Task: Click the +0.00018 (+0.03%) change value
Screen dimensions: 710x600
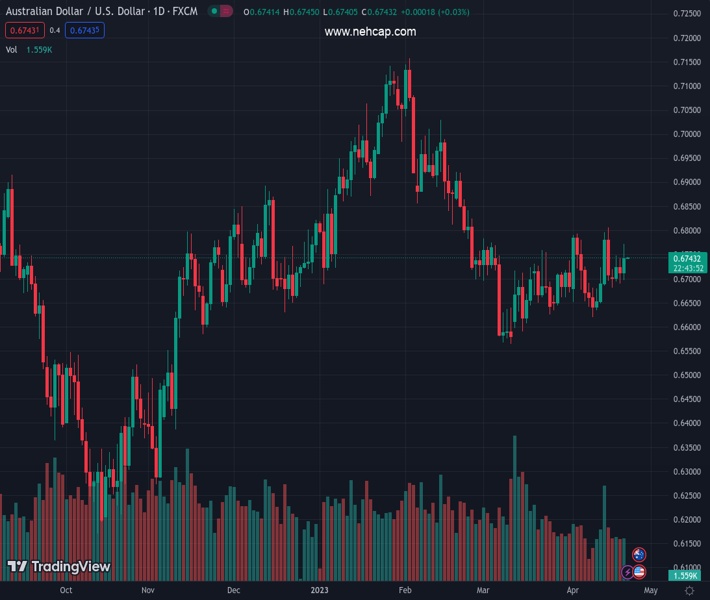Action: (435, 12)
